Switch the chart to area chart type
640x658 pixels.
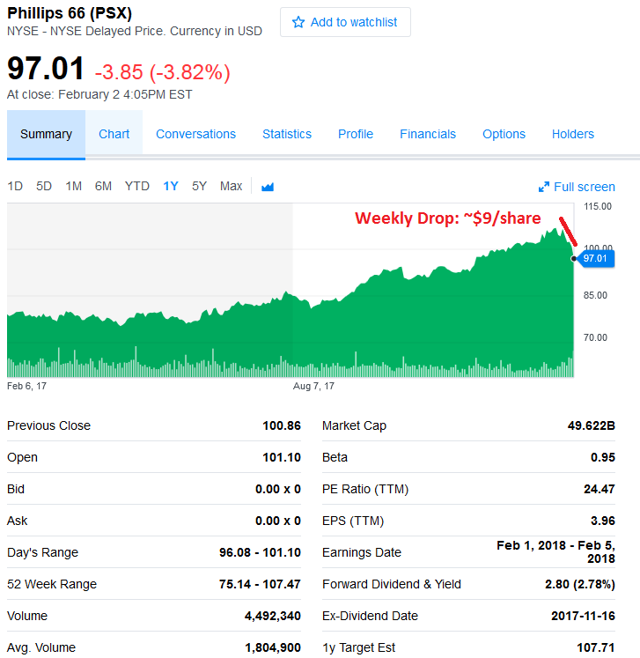[x=267, y=186]
